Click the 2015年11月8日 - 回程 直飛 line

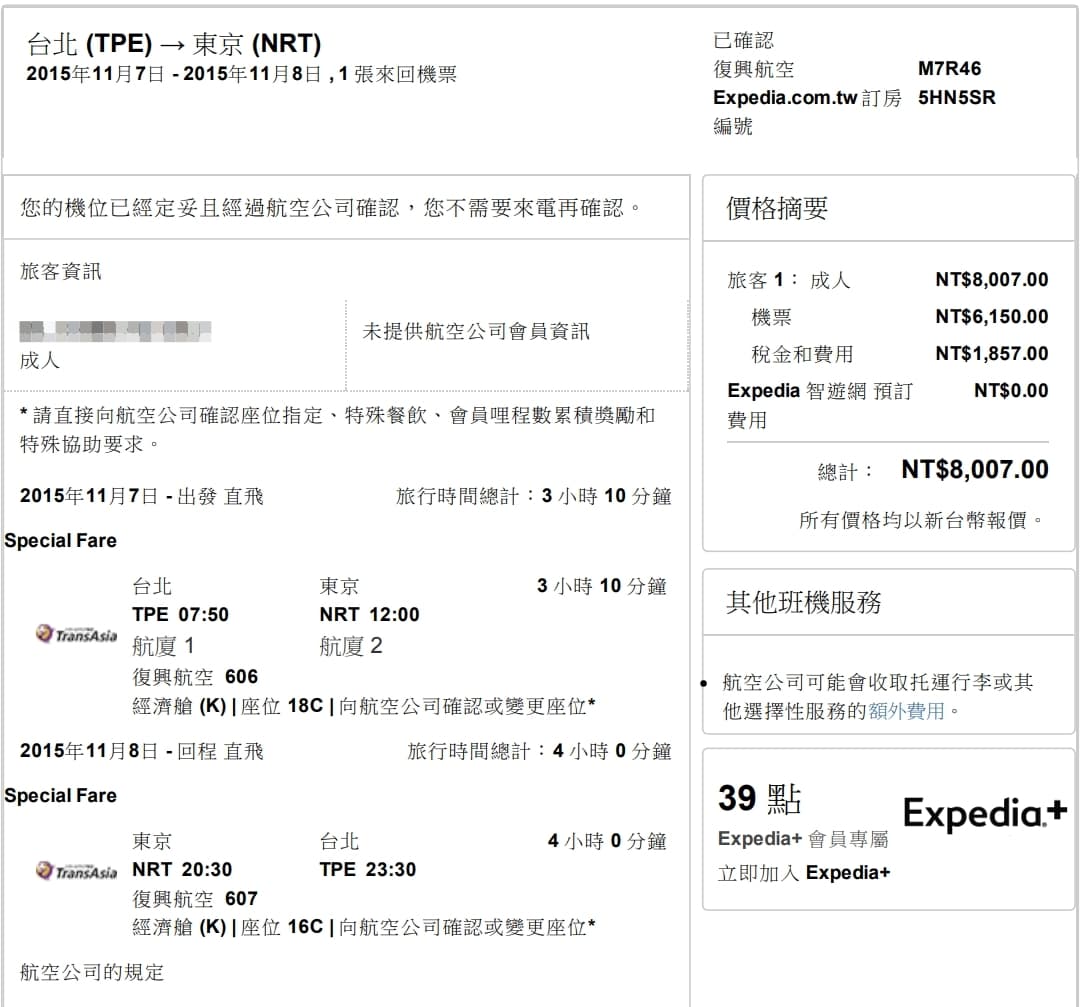click(x=141, y=751)
